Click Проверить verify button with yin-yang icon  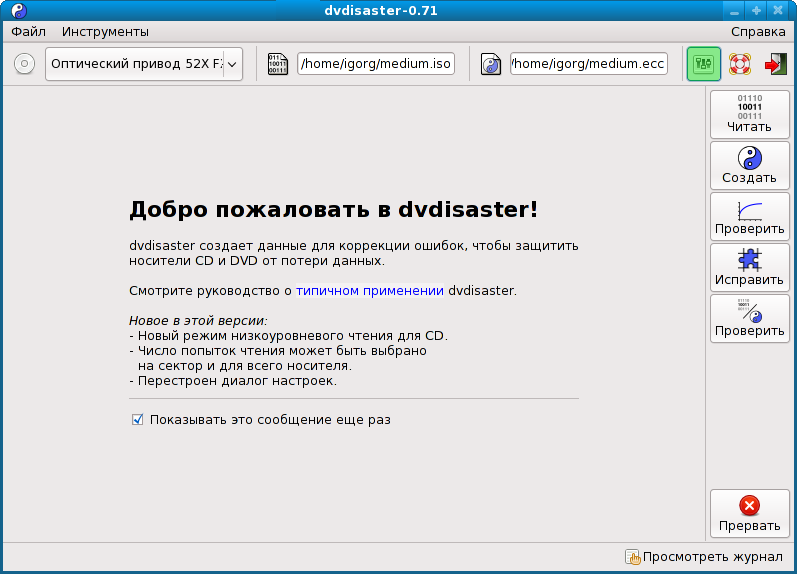tap(749, 318)
